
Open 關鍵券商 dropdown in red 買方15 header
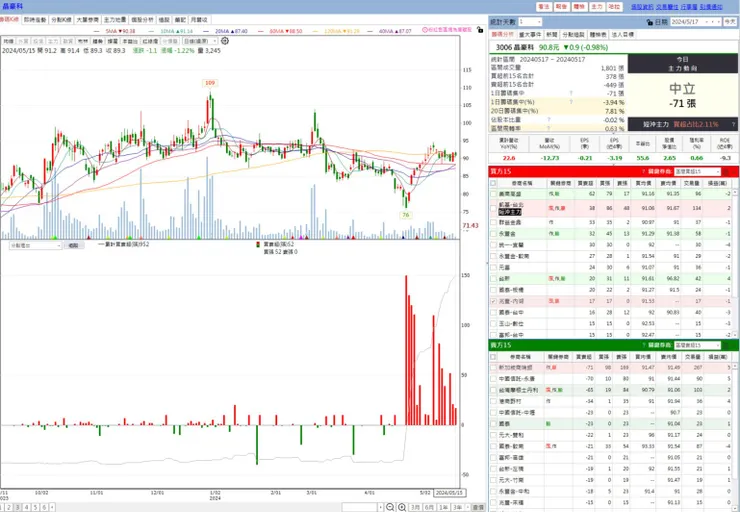(697, 172)
